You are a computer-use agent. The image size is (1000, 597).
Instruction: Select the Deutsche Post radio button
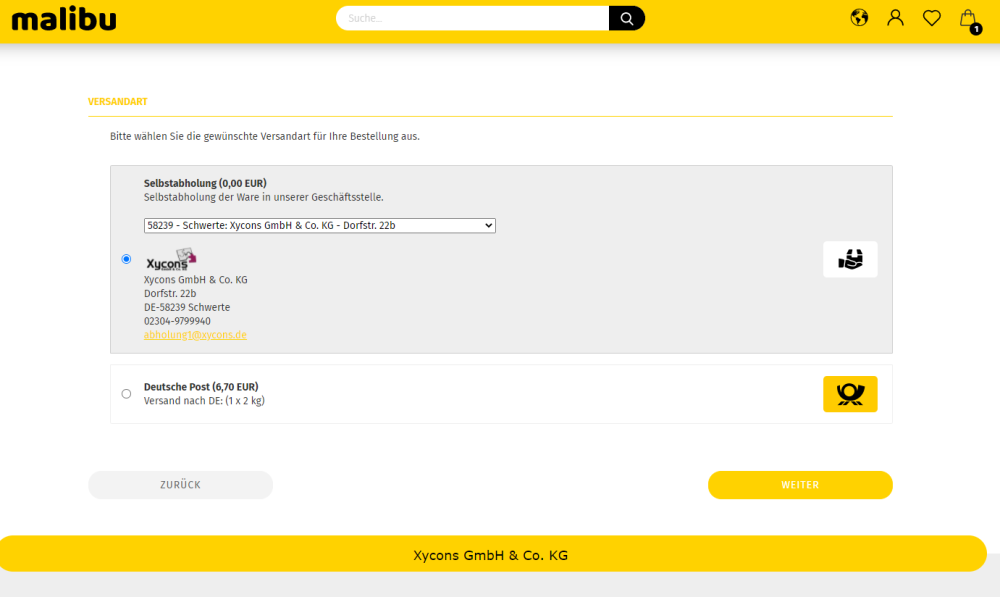point(126,394)
